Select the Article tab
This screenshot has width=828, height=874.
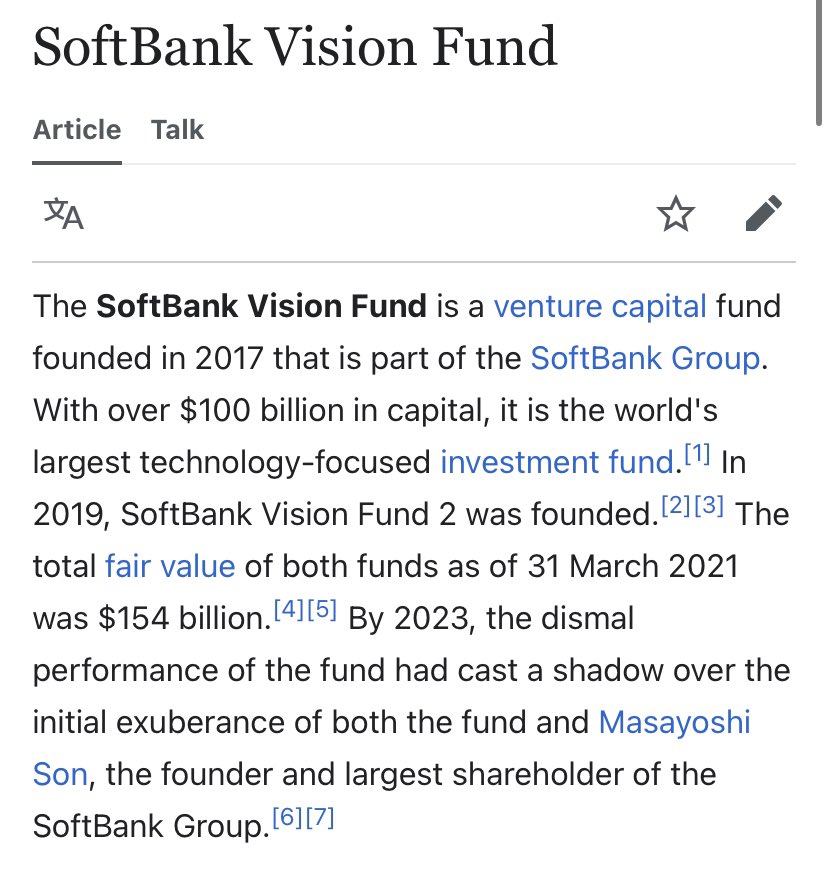click(77, 130)
